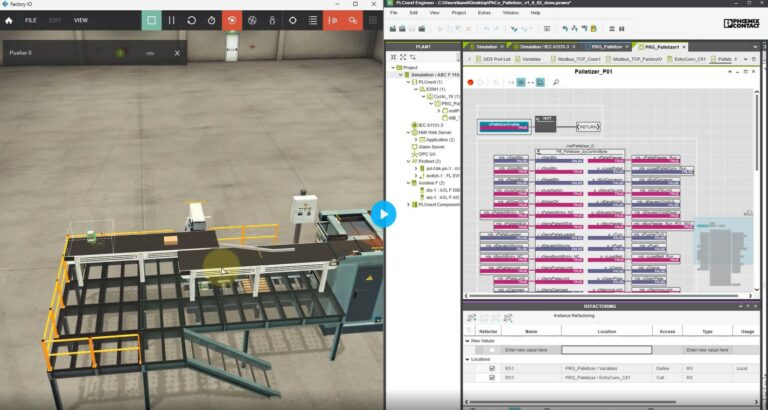
Task: Select the OPC UA tree item
Action: (x=423, y=154)
